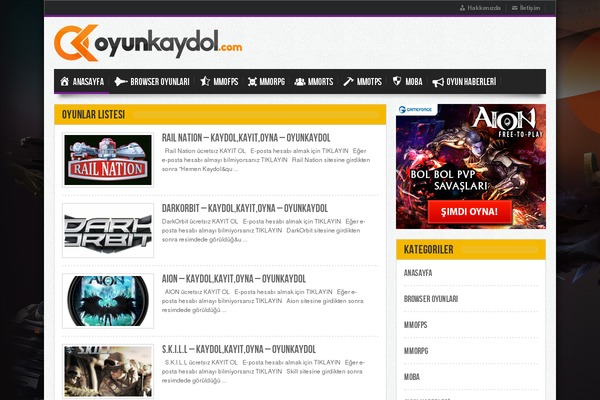Open the Rail Nation article title
The height and width of the screenshot is (400, 600).
pos(246,138)
